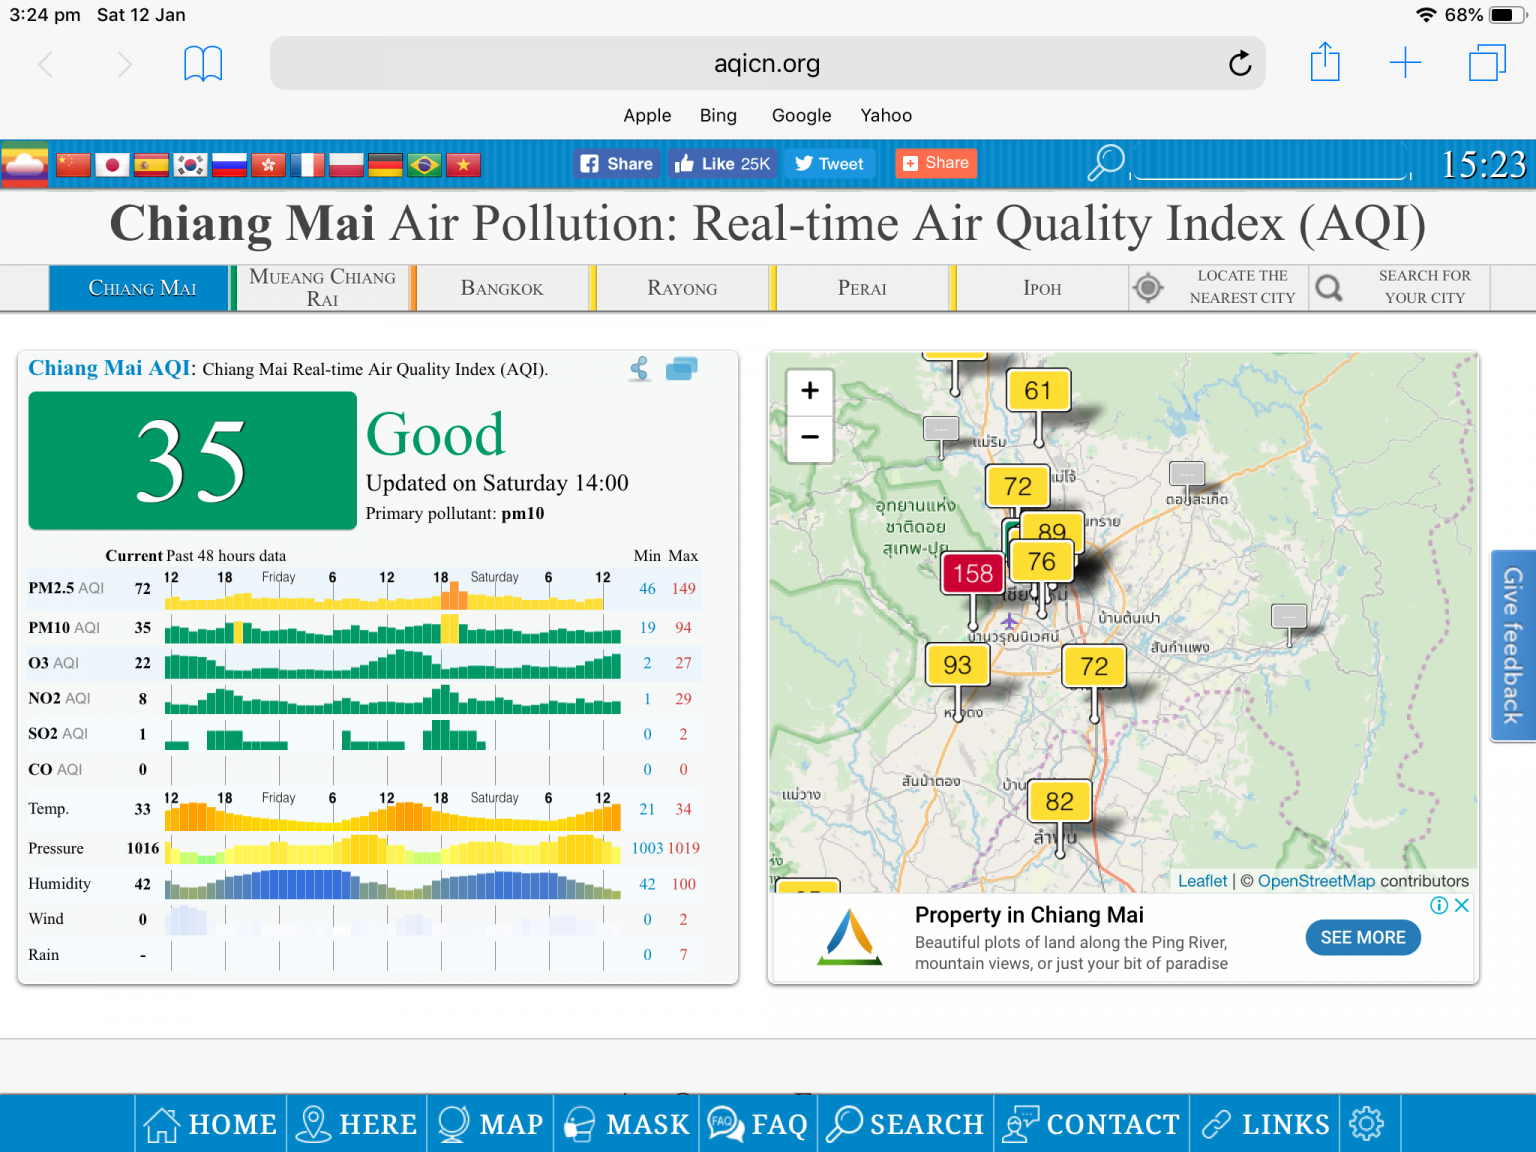The width and height of the screenshot is (1536, 1152).
Task: Close the Property in Chiang Mai ad
Action: [x=1462, y=905]
